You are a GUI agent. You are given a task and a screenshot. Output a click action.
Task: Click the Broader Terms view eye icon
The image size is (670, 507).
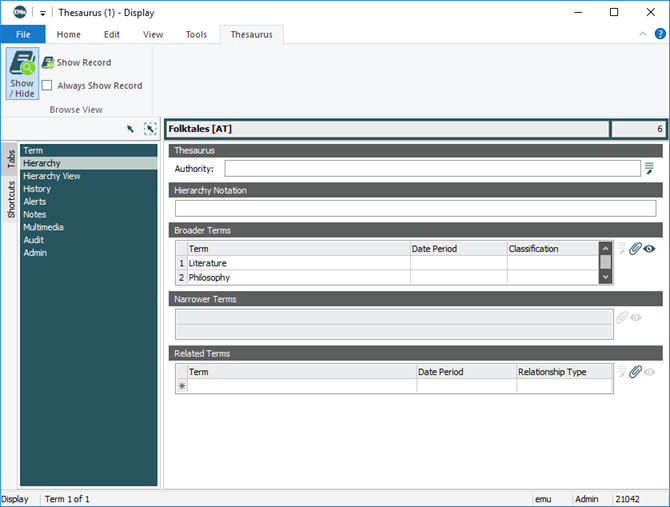[650, 249]
